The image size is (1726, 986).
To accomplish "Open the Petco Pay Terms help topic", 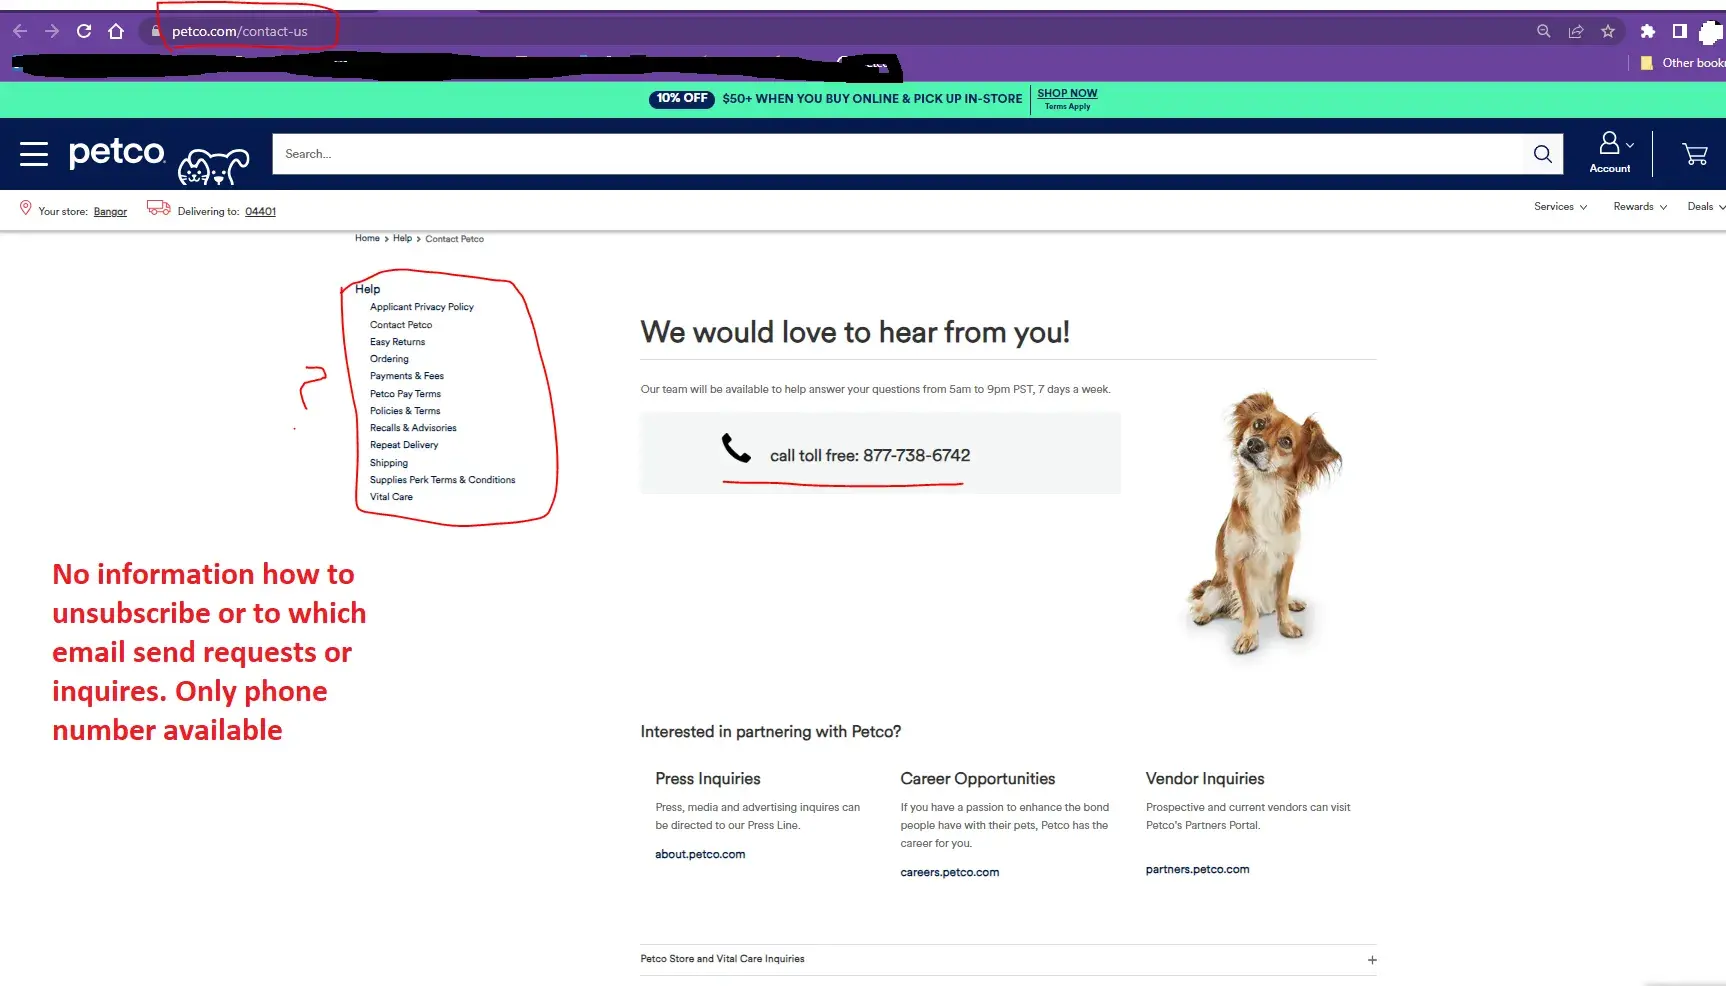I will [405, 394].
